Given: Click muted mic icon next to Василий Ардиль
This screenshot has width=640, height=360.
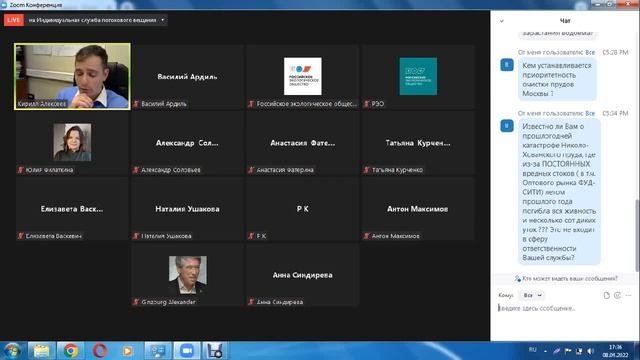Looking at the screenshot, I should pyautogui.click(x=136, y=104).
